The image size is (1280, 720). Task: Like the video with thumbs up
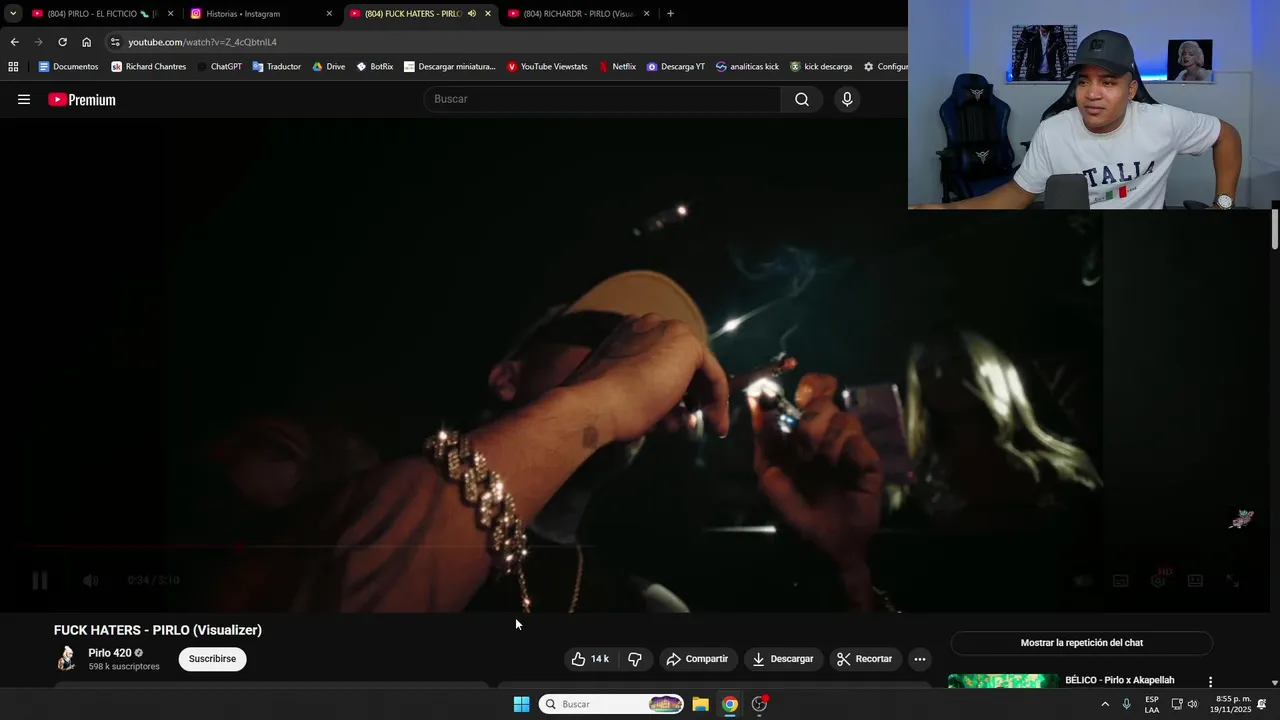pos(590,659)
